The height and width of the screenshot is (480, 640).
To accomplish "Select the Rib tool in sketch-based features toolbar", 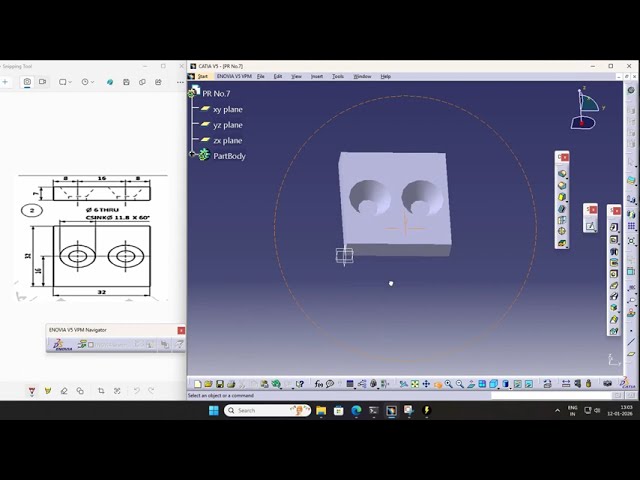I will click(x=614, y=286).
